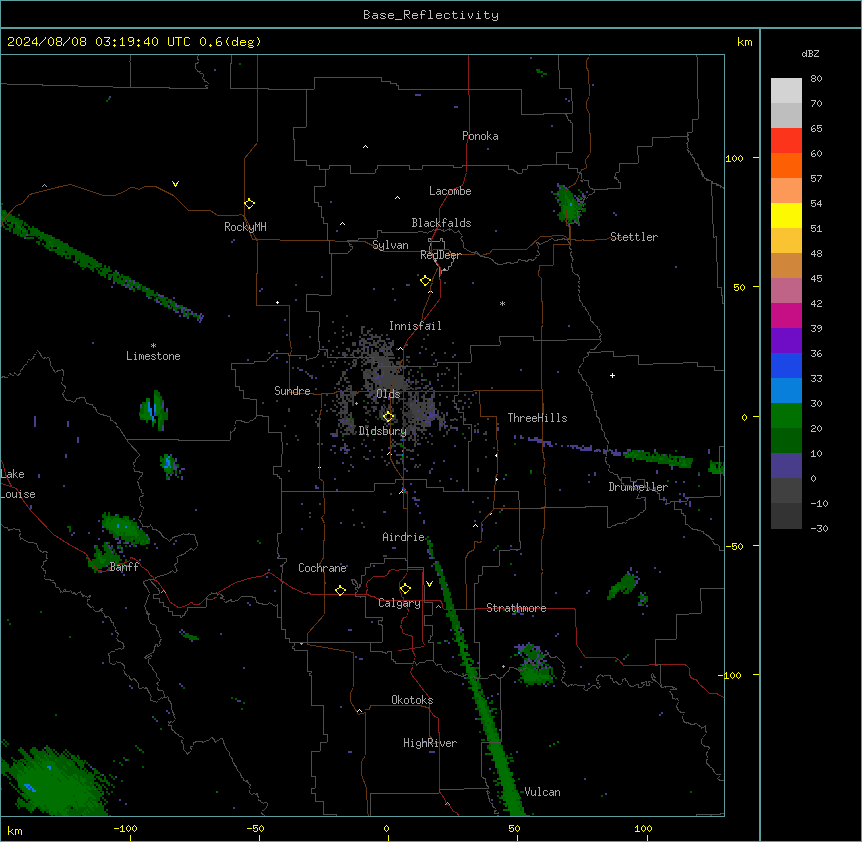Click the Sundre label

[x=292, y=391]
